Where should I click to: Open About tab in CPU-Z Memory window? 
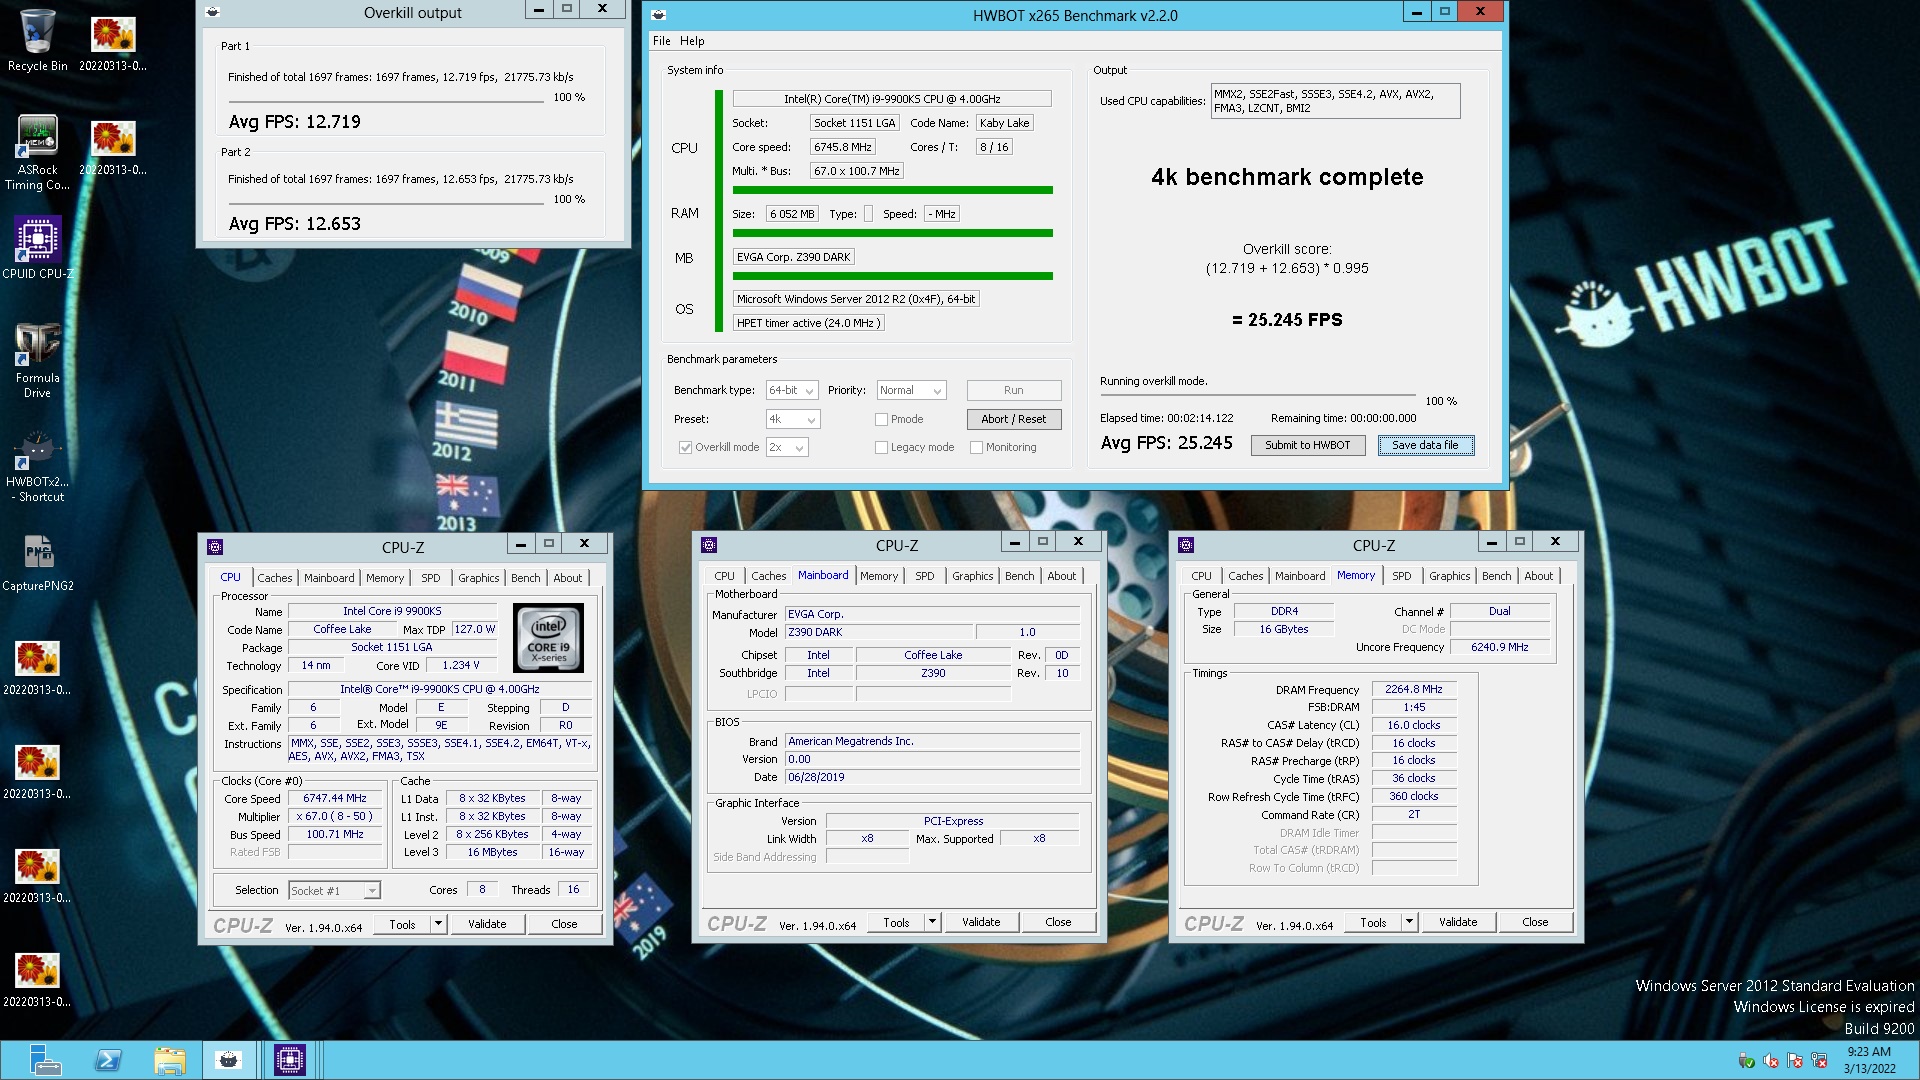pyautogui.click(x=1538, y=576)
